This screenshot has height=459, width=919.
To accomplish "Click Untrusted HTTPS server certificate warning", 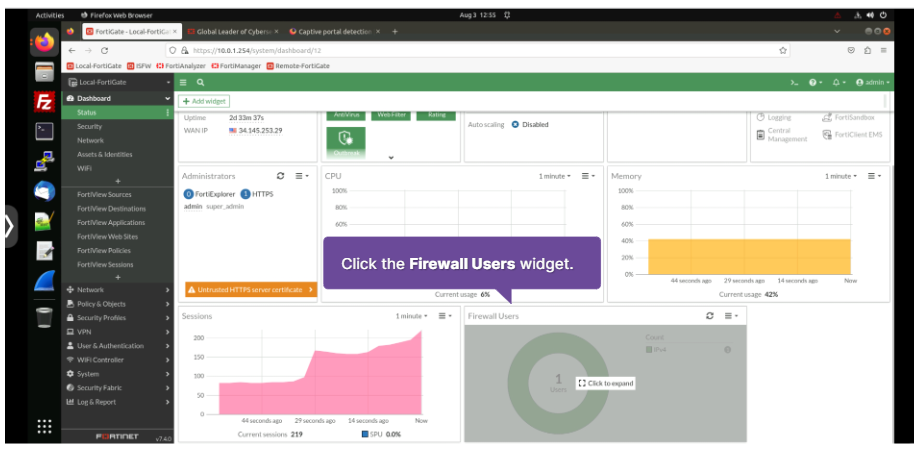I will (x=251, y=290).
